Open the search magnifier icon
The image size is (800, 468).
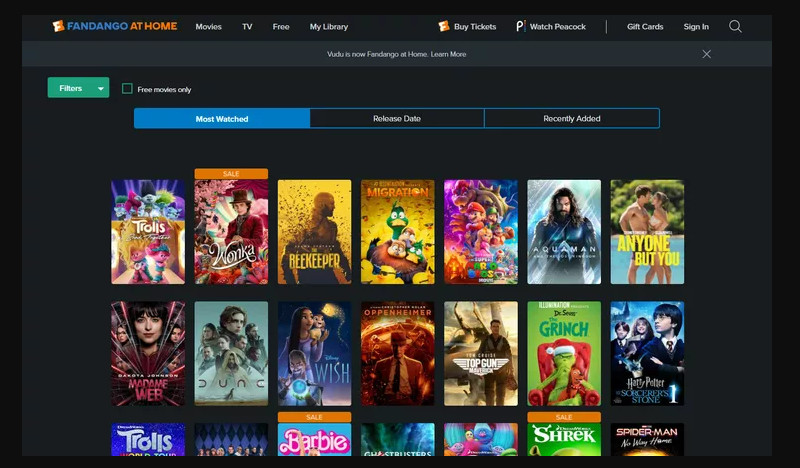click(735, 26)
